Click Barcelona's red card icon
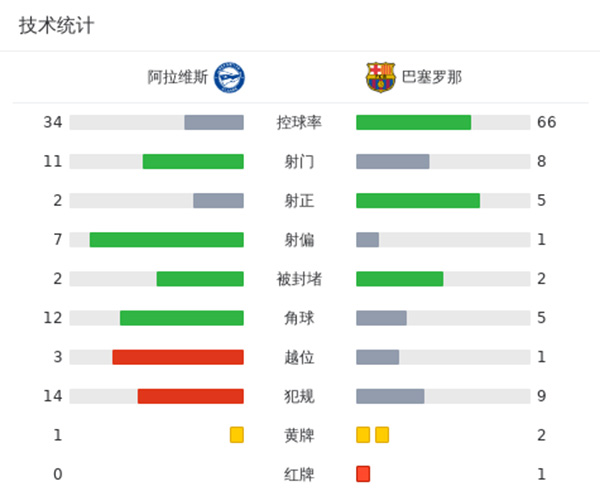The width and height of the screenshot is (600, 496). (363, 474)
